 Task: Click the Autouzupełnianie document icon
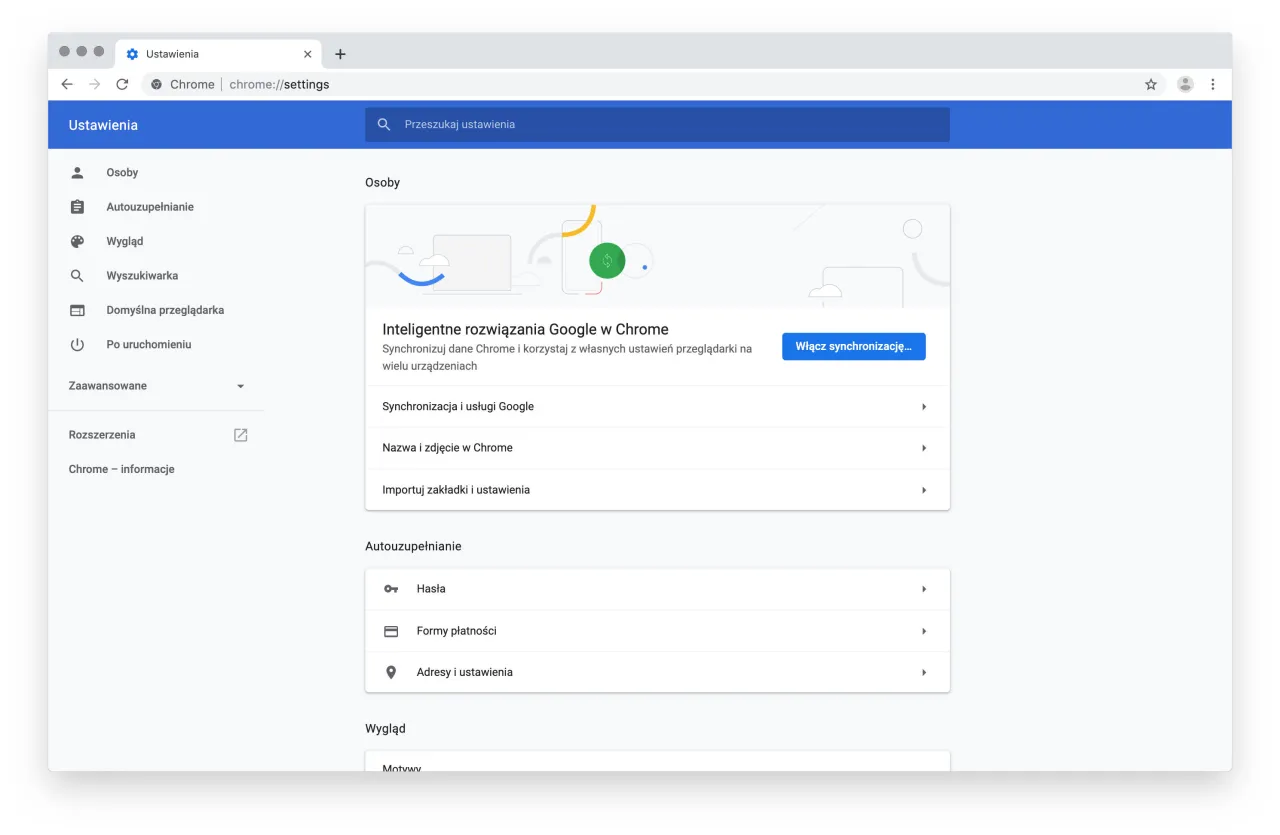[77, 206]
